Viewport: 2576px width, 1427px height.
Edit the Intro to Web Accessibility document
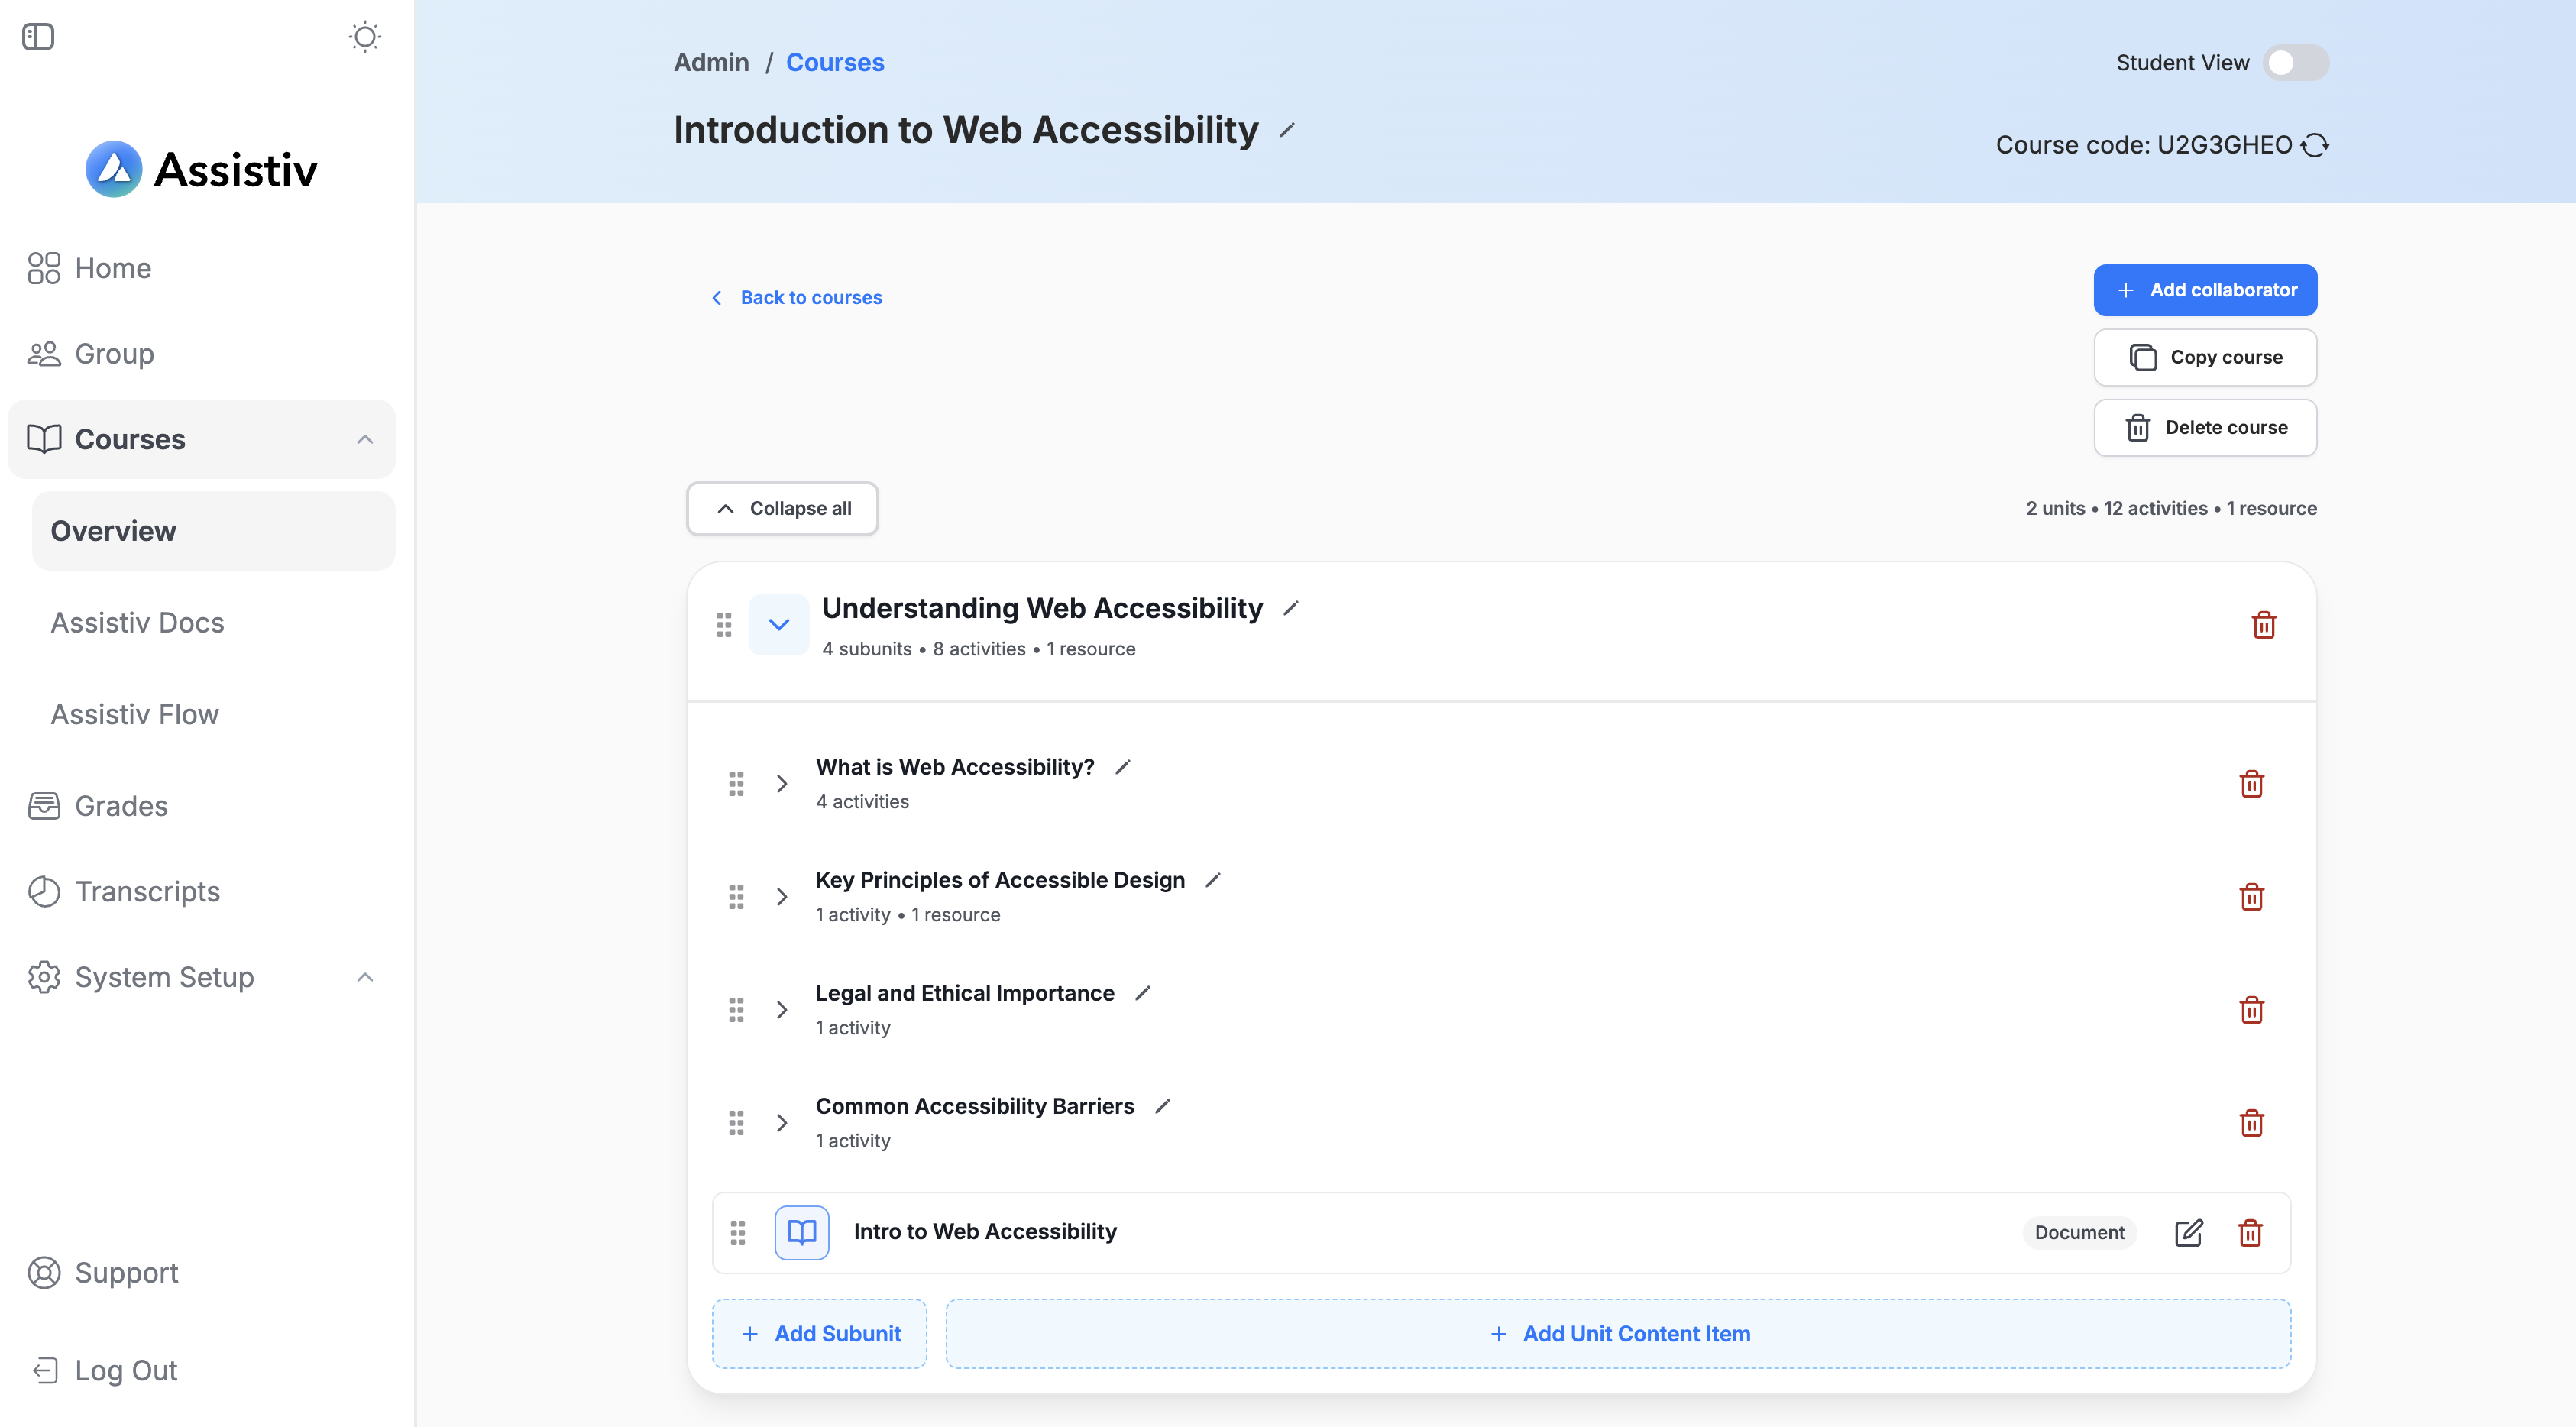[2188, 1232]
